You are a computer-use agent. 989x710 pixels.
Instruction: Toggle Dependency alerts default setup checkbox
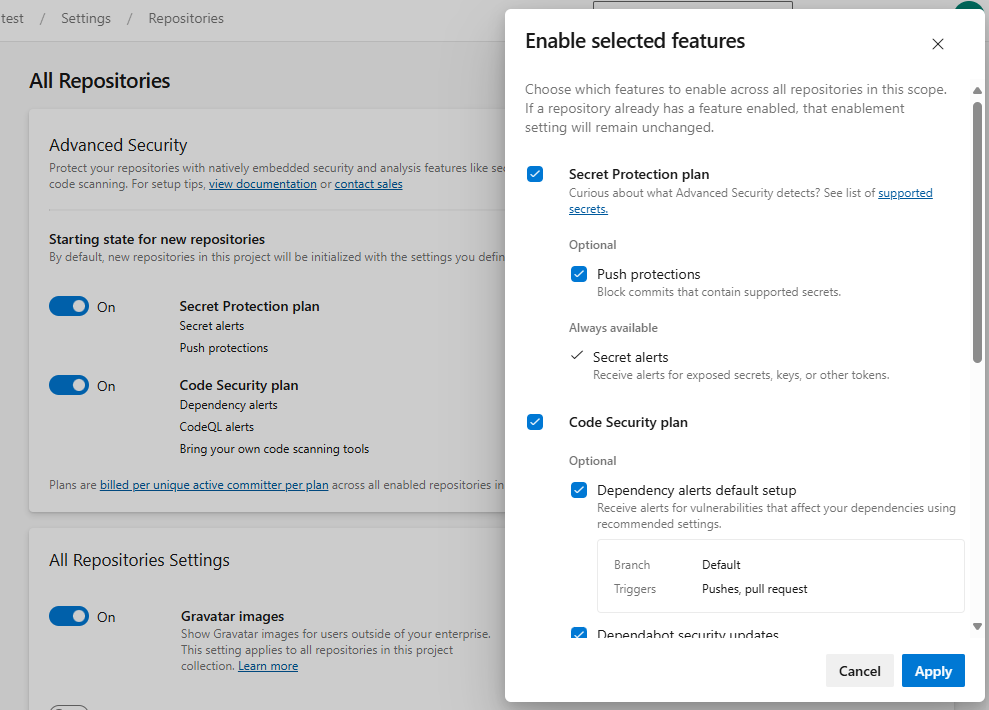[579, 490]
